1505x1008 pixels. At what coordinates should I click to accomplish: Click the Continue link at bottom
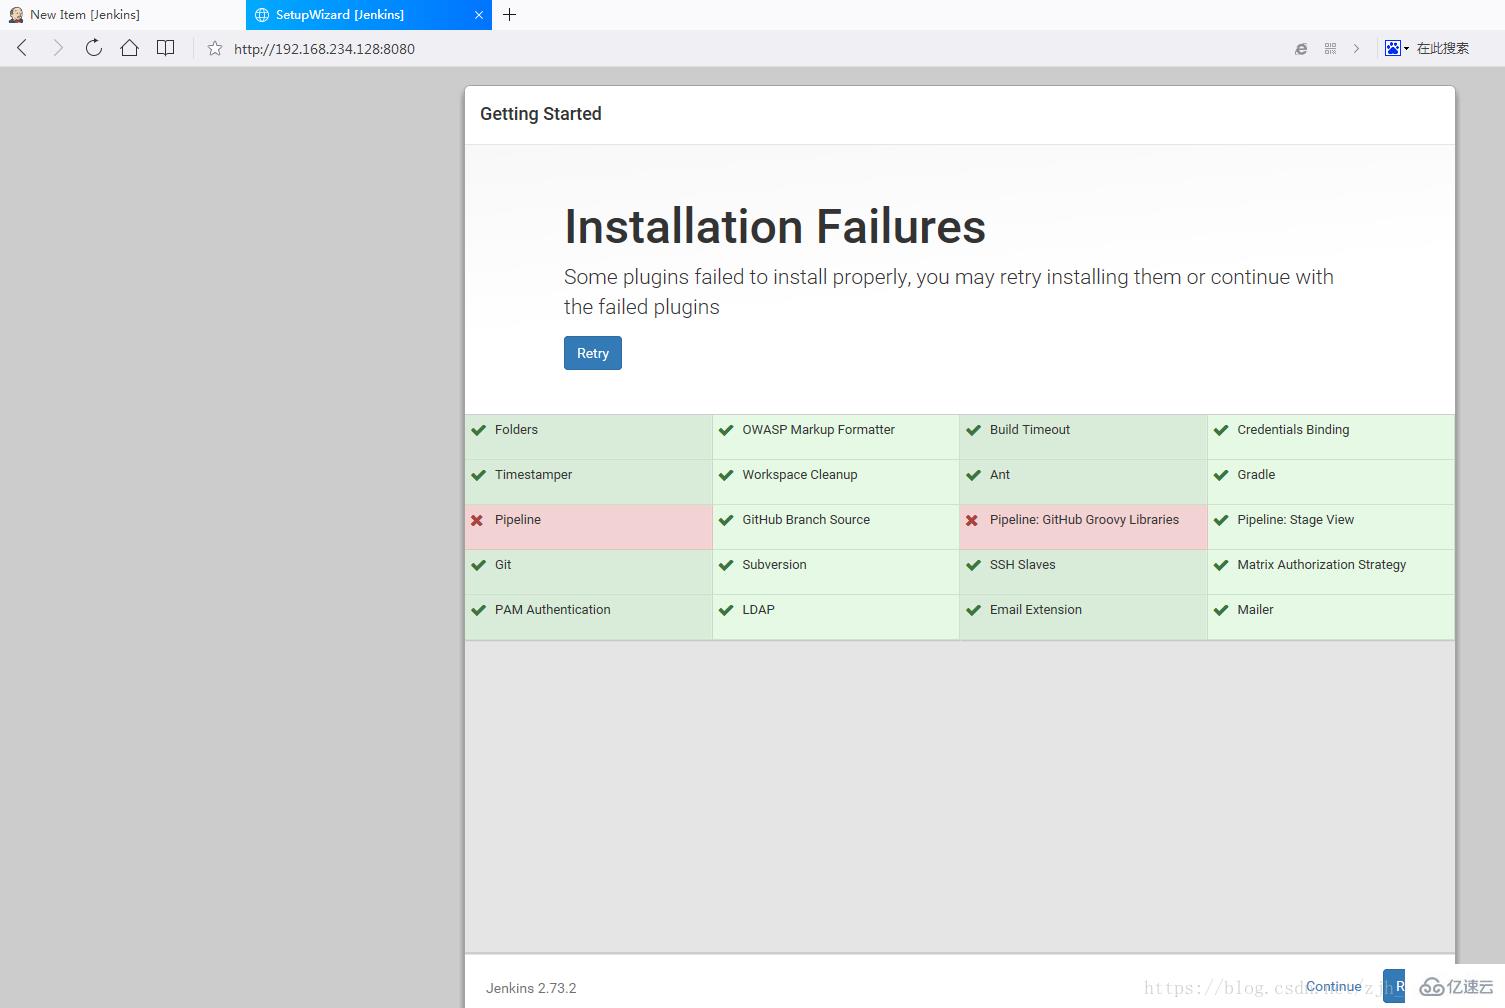[1333, 986]
